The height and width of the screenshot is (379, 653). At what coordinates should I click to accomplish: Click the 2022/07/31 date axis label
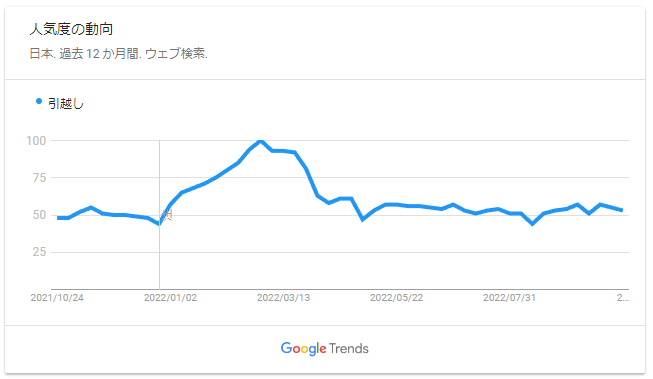pos(509,298)
